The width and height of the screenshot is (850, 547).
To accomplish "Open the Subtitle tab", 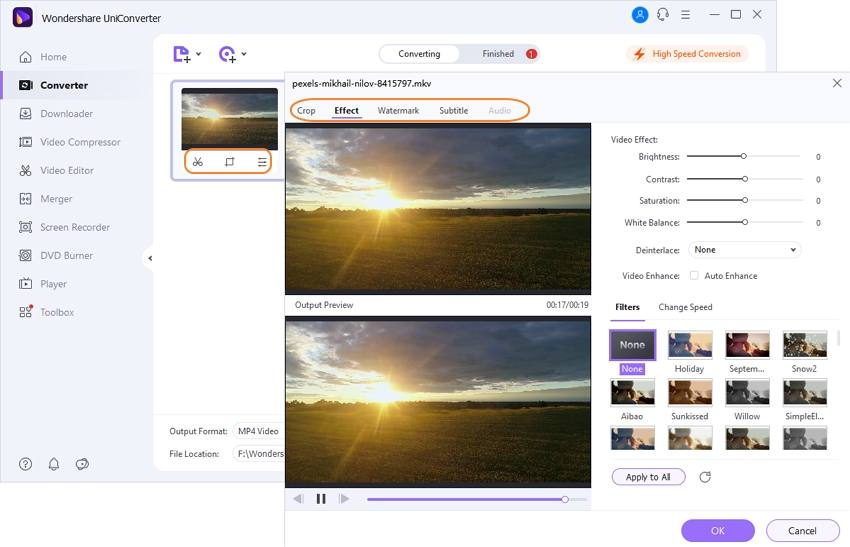I will coord(454,111).
